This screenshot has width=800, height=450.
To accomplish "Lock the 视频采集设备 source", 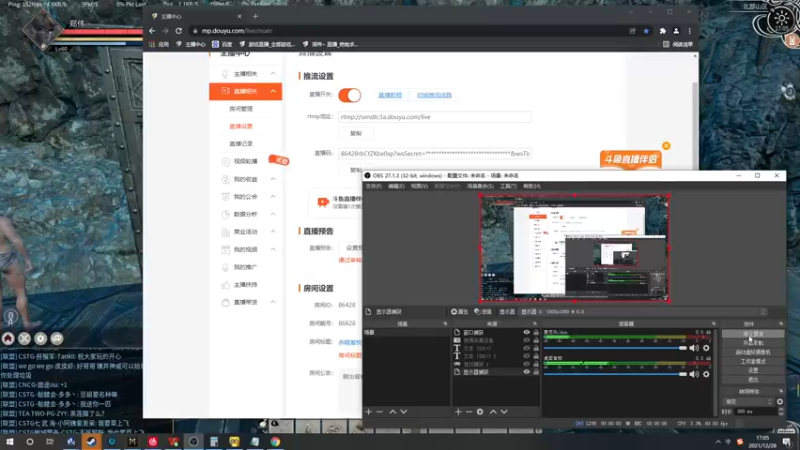I will [x=536, y=340].
